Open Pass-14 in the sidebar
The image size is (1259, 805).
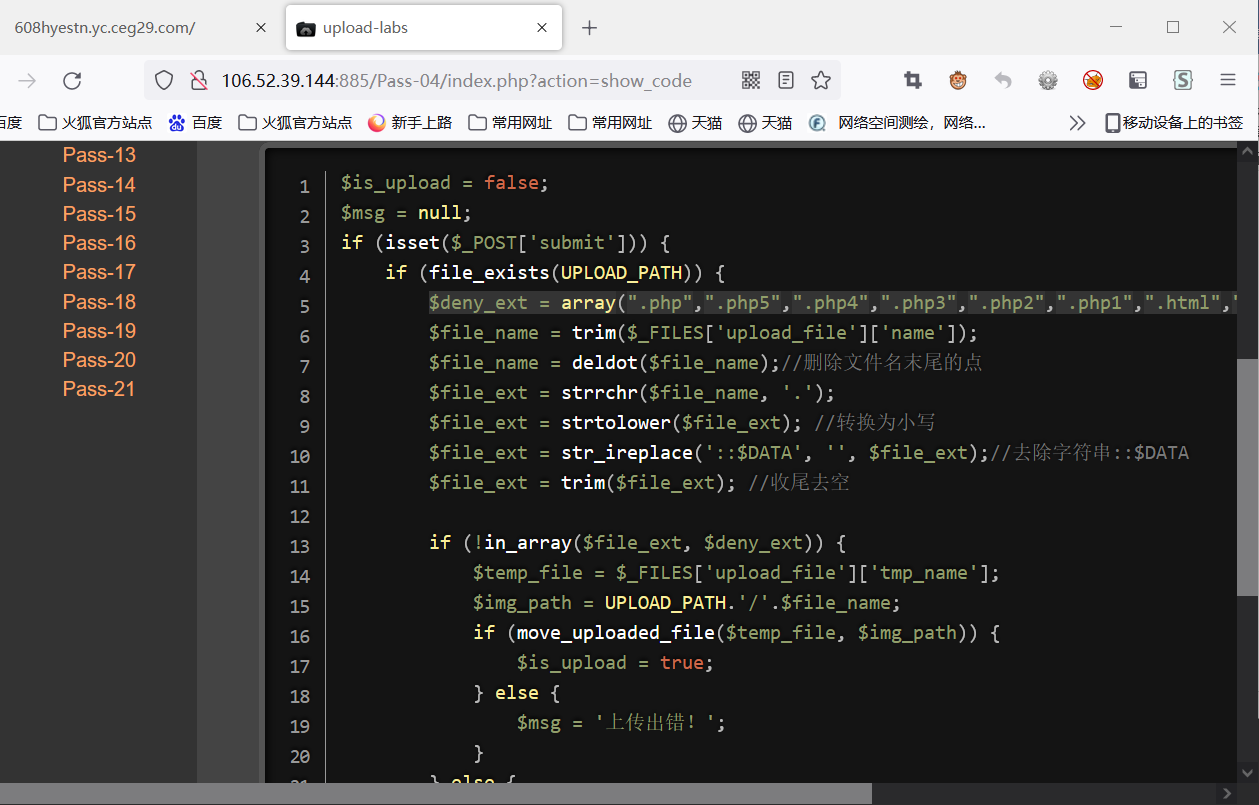[x=99, y=185]
